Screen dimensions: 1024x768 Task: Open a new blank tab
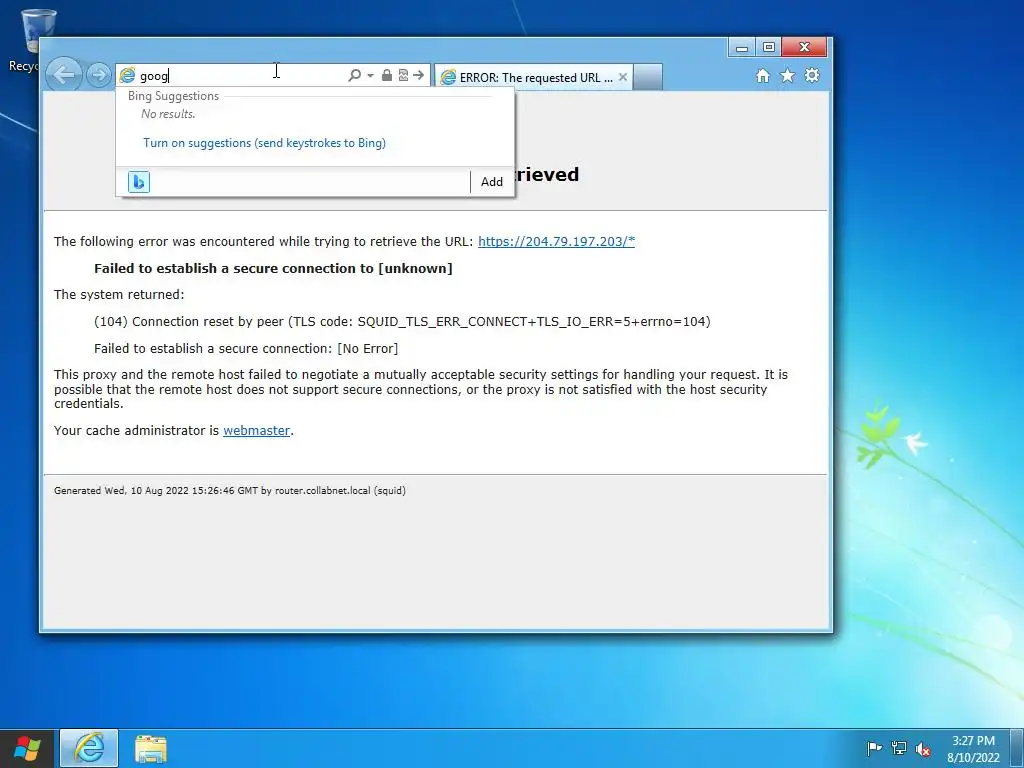(x=648, y=77)
